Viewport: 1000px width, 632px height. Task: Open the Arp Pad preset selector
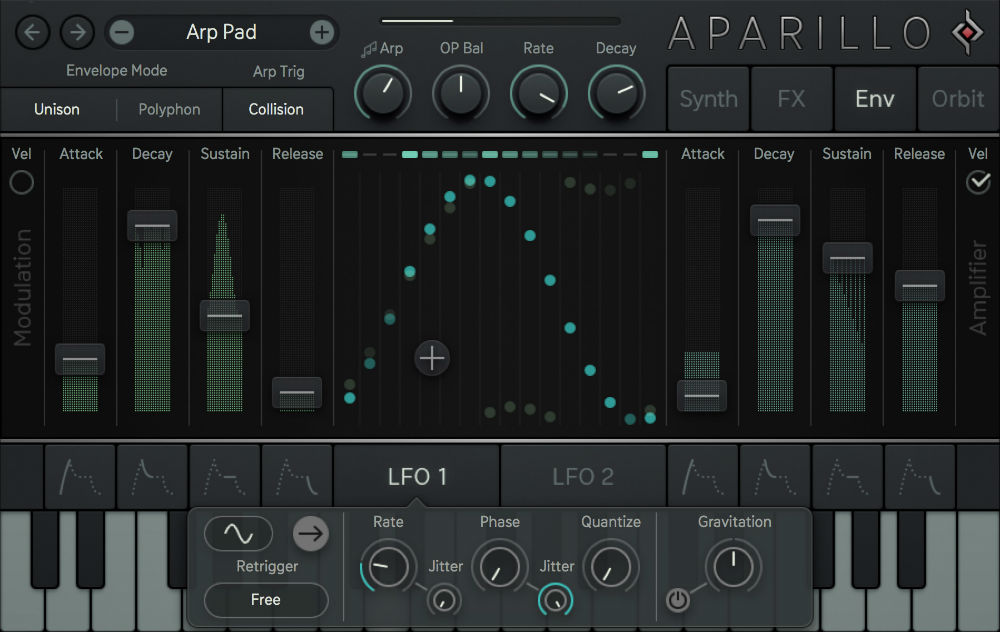point(221,32)
